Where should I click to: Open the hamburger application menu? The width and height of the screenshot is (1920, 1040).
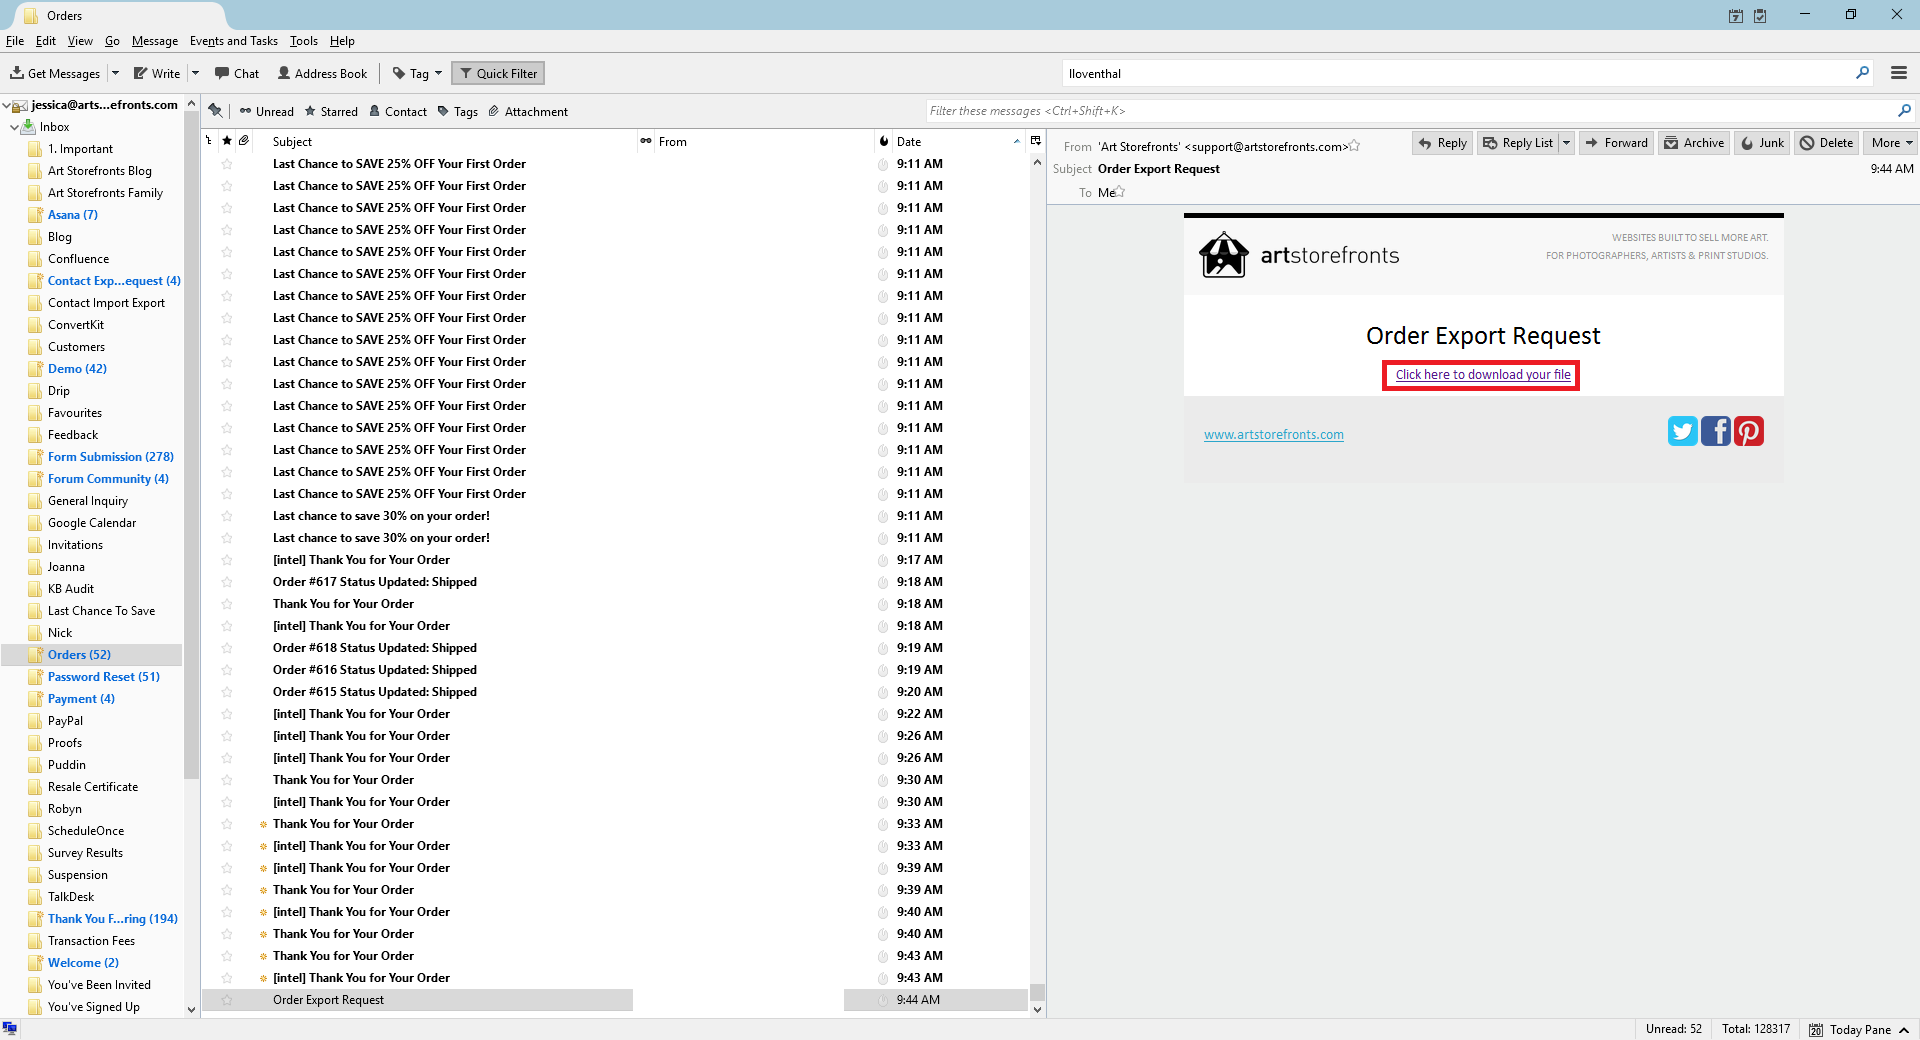click(x=1898, y=73)
